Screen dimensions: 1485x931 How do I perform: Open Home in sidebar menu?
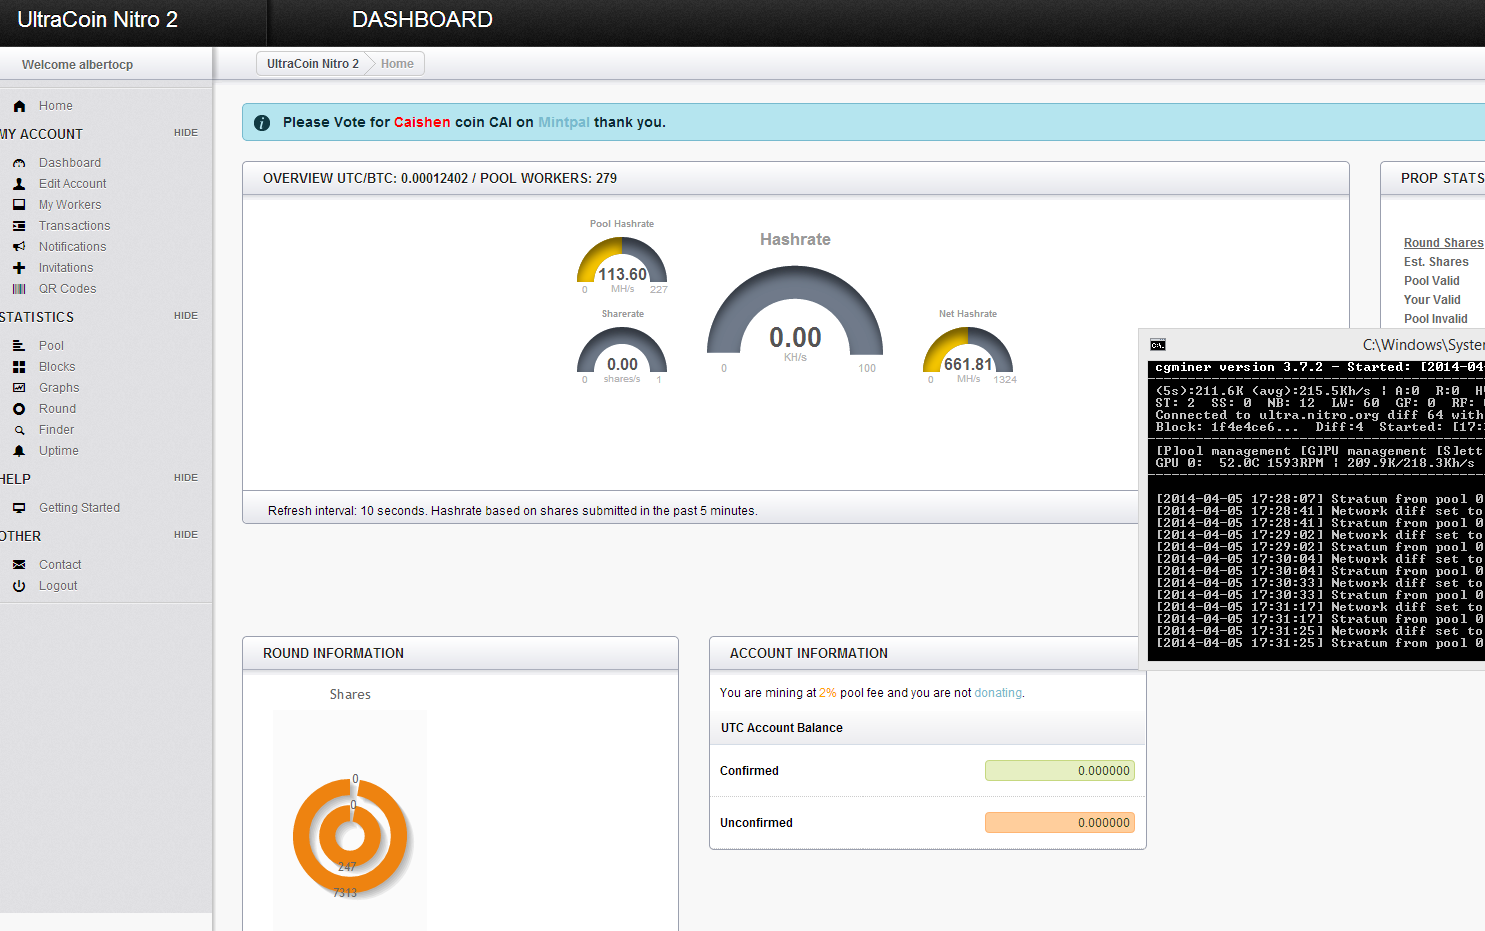56,106
